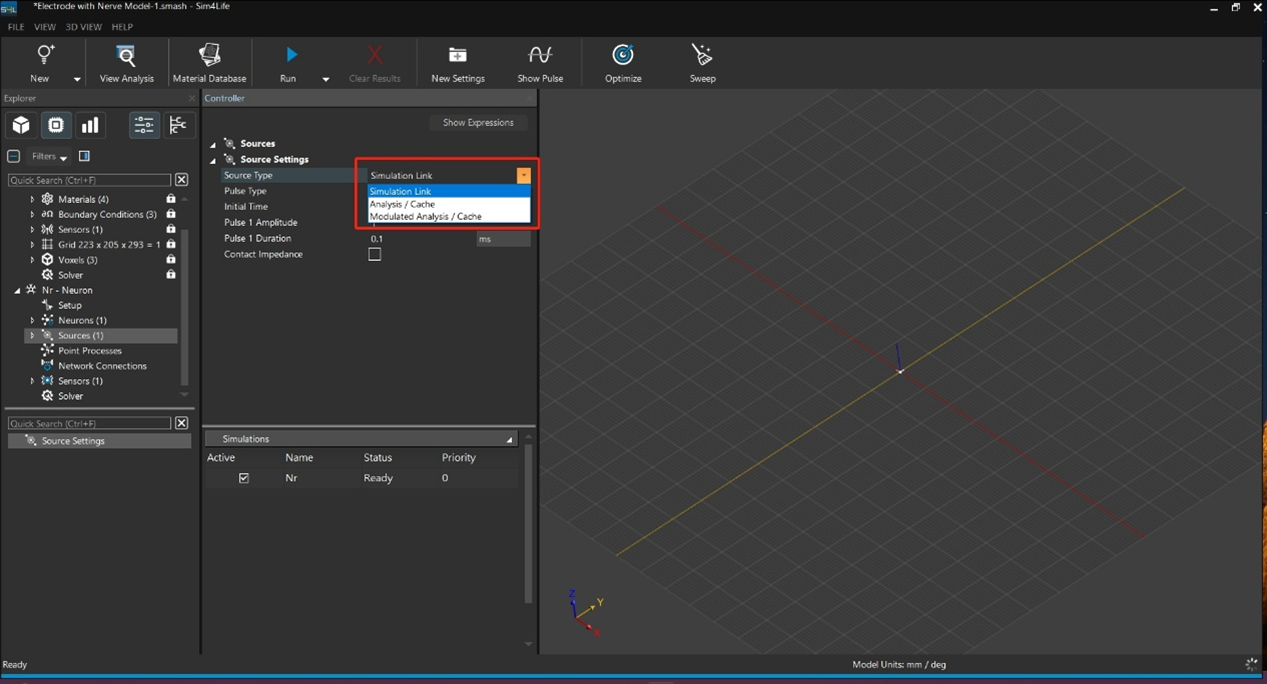
Task: Click the View Analysis icon
Action: 126,55
